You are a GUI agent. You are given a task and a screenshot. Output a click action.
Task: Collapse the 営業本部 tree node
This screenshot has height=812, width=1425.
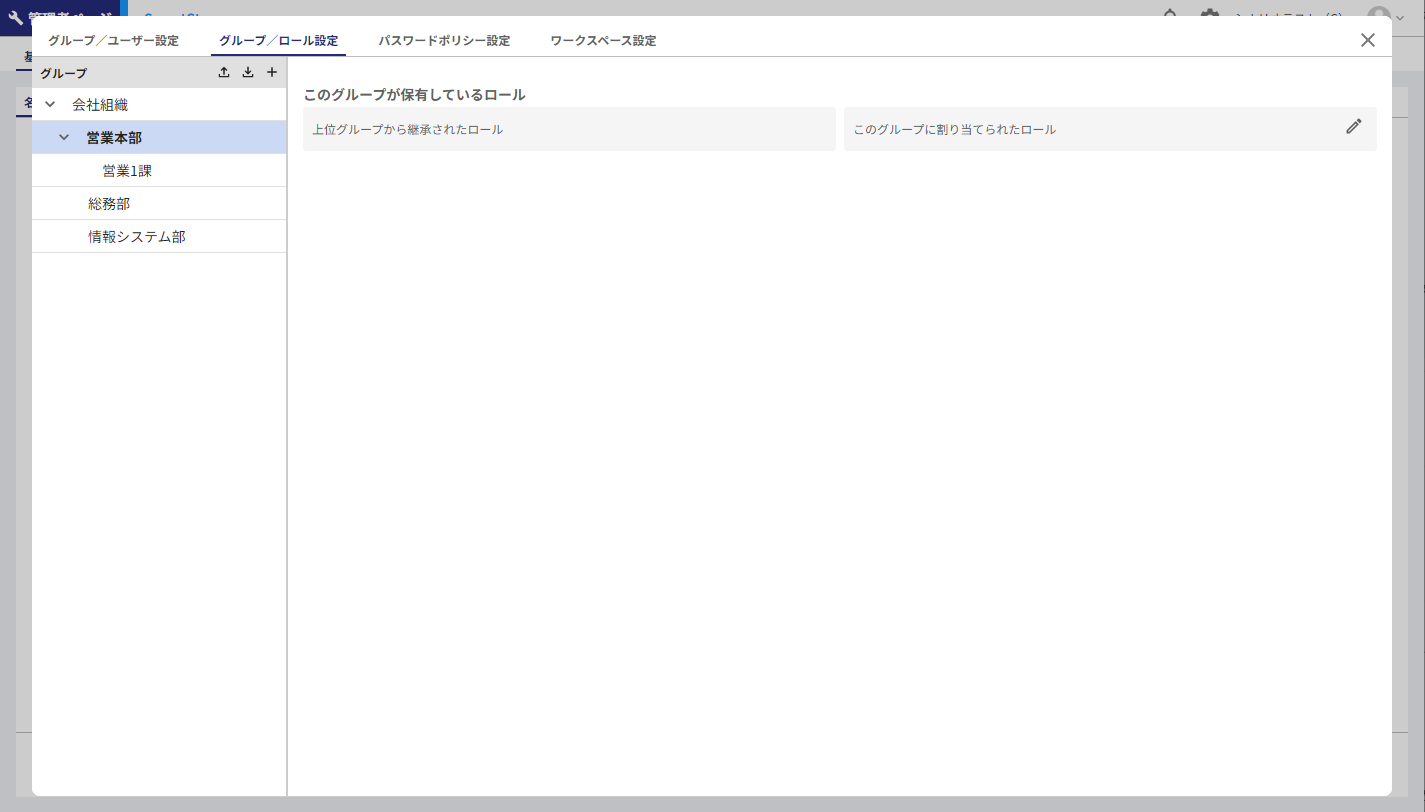click(x=64, y=137)
